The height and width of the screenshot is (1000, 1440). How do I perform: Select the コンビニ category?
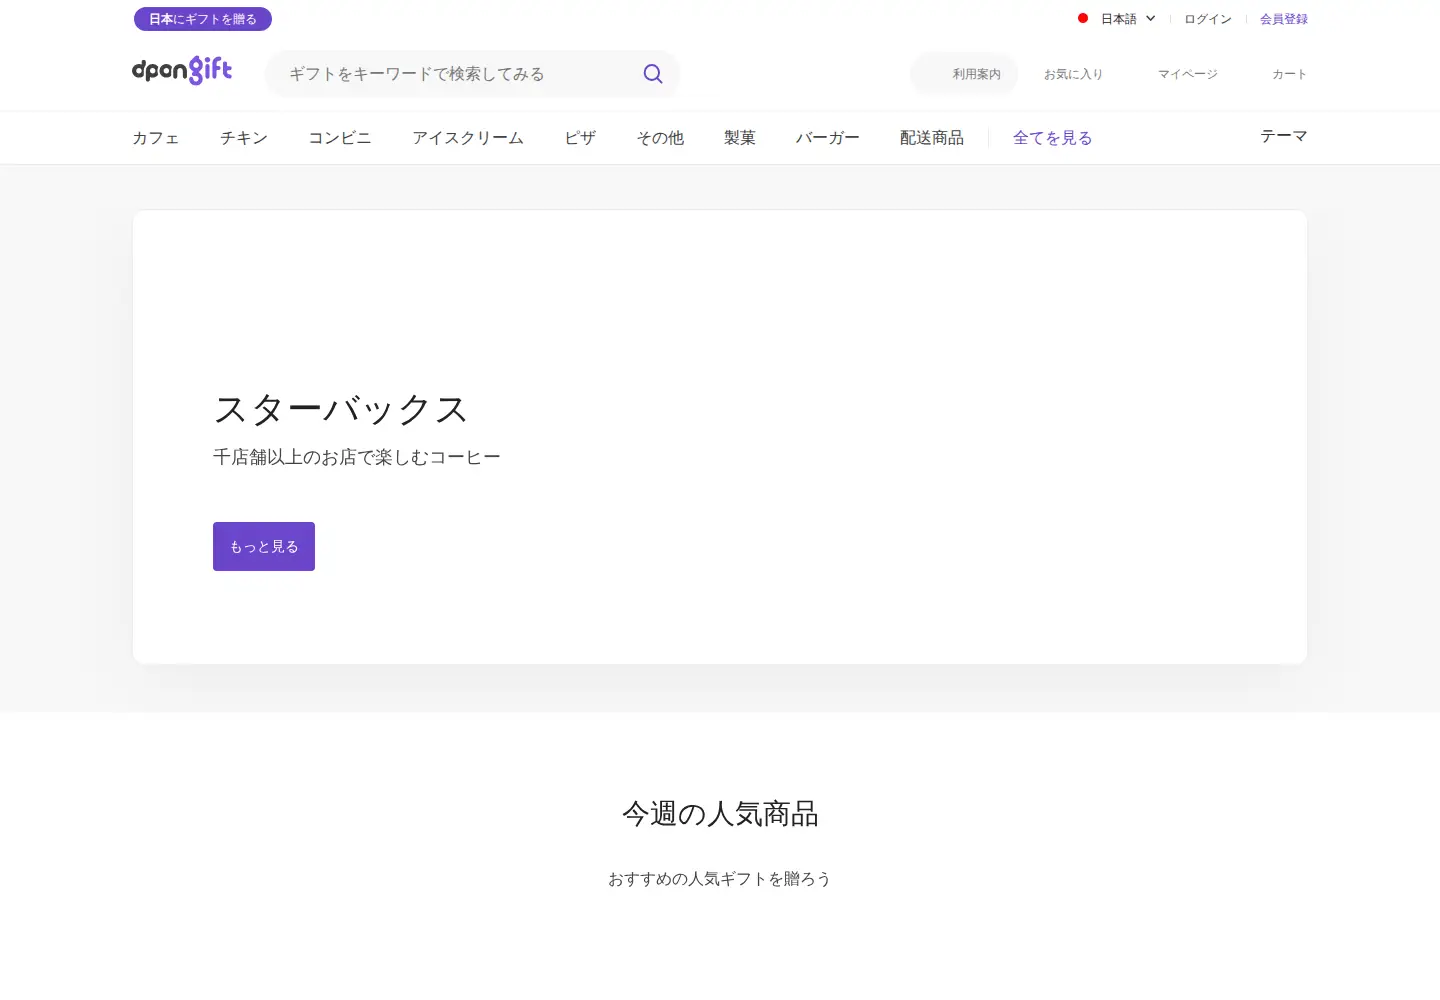(340, 138)
